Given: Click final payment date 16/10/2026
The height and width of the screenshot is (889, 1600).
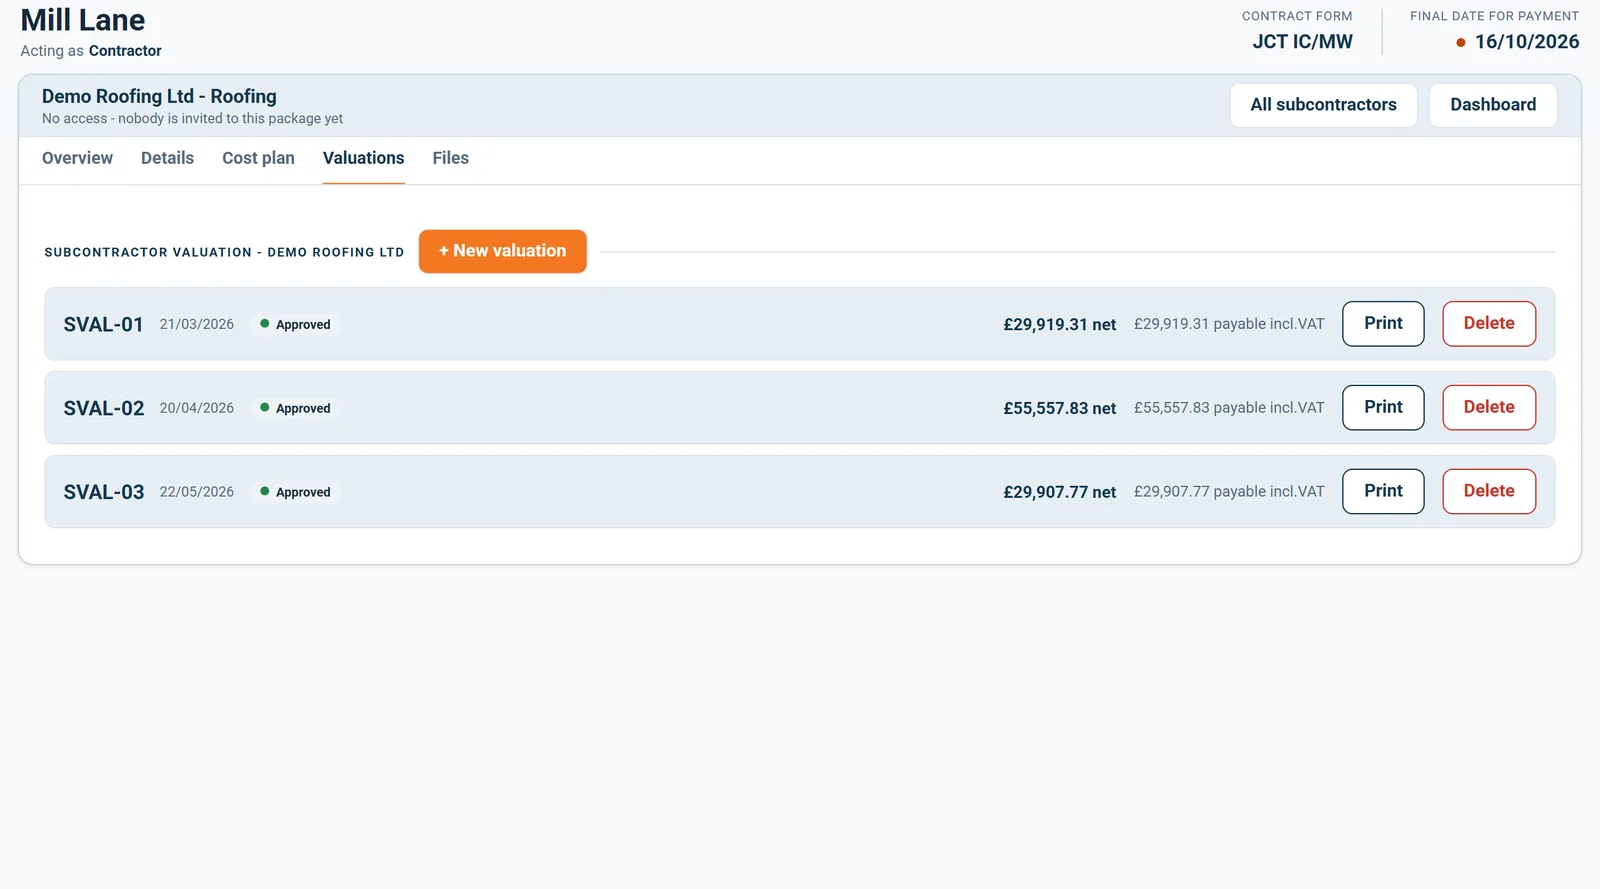Looking at the screenshot, I should point(1527,42).
